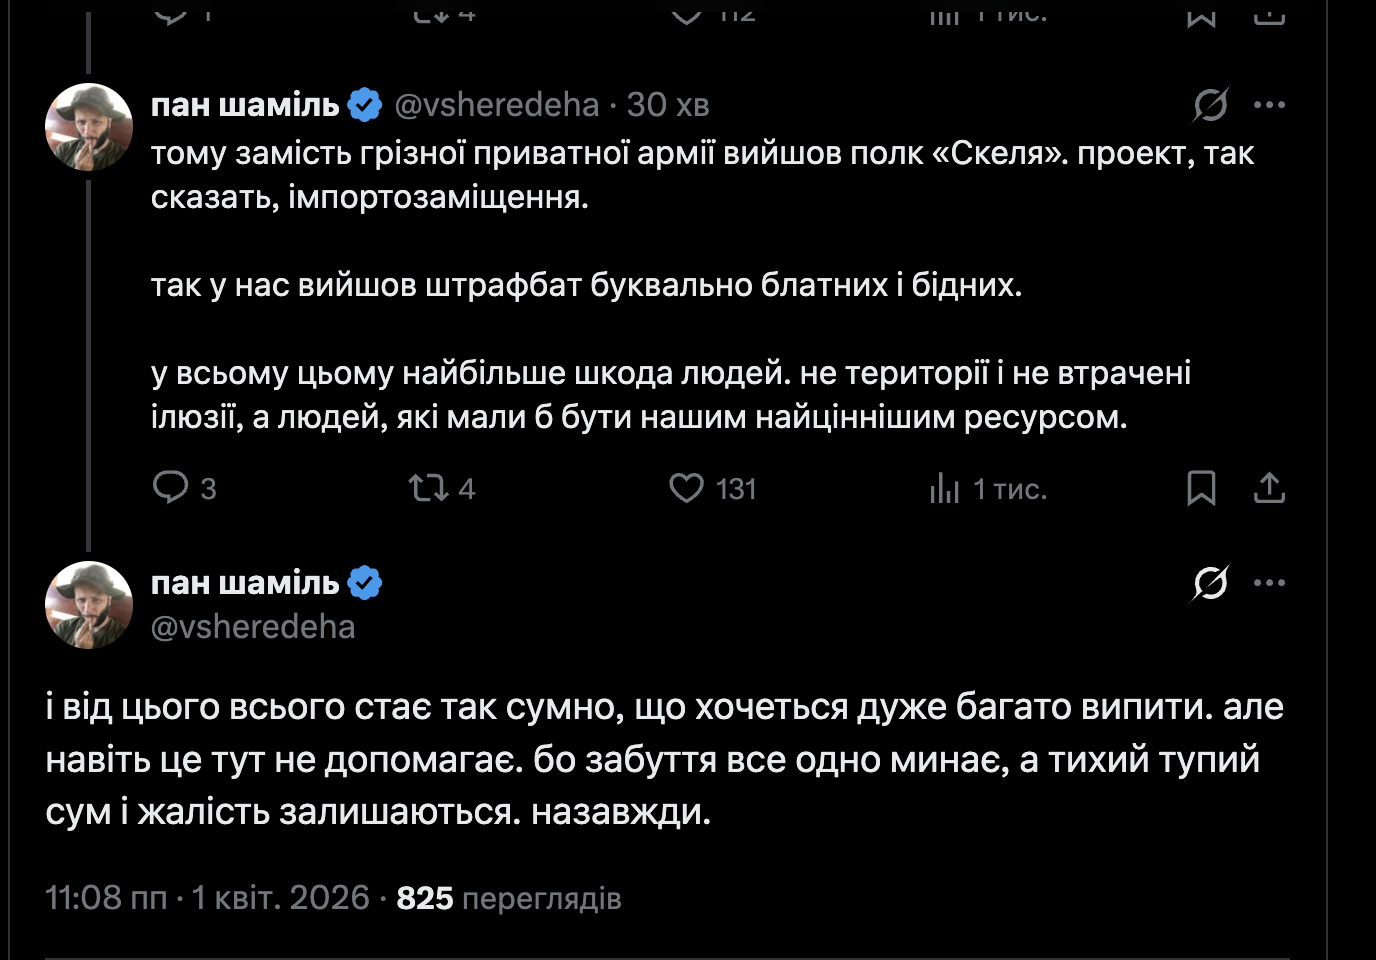This screenshot has height=960, width=1376.
Task: Click Grok icon on the 30 хв tweet
Action: 1210,104
